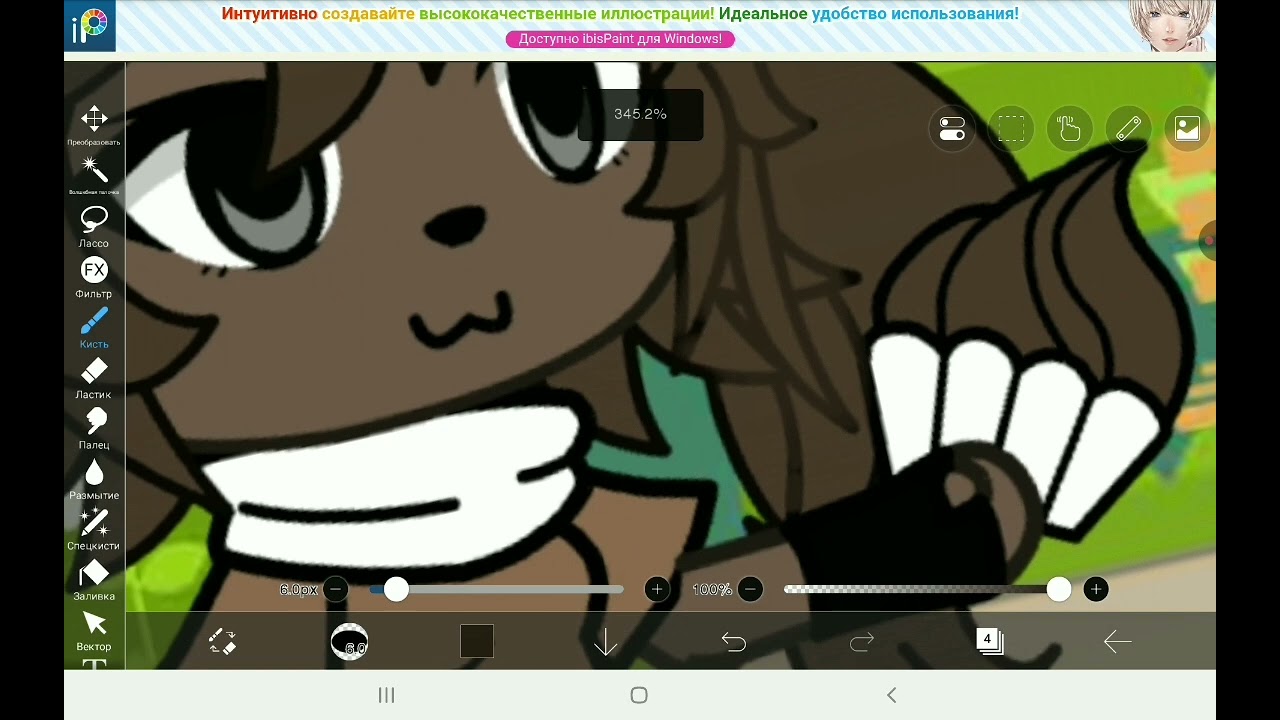Select the Transform (Преобразовать) tool

(94, 125)
